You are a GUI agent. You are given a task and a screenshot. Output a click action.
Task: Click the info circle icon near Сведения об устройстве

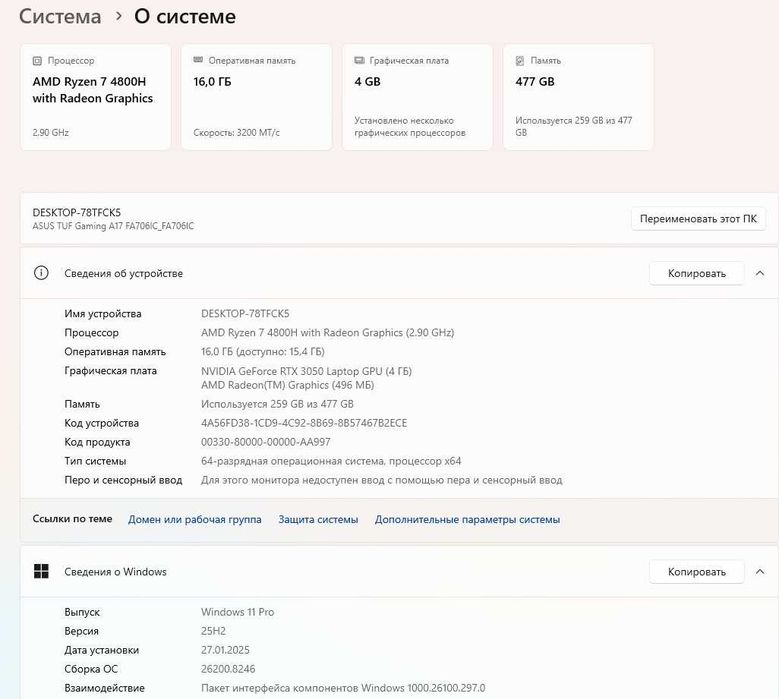point(41,273)
